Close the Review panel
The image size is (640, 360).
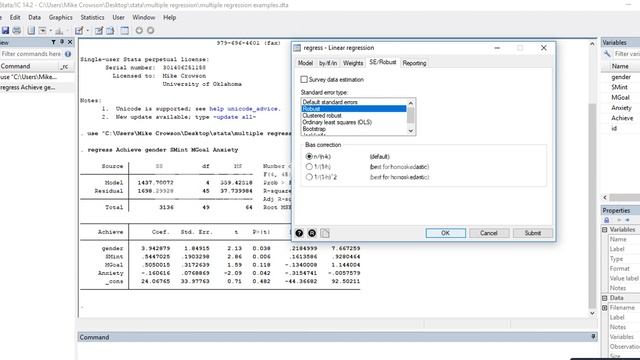pyautogui.click(x=70, y=42)
